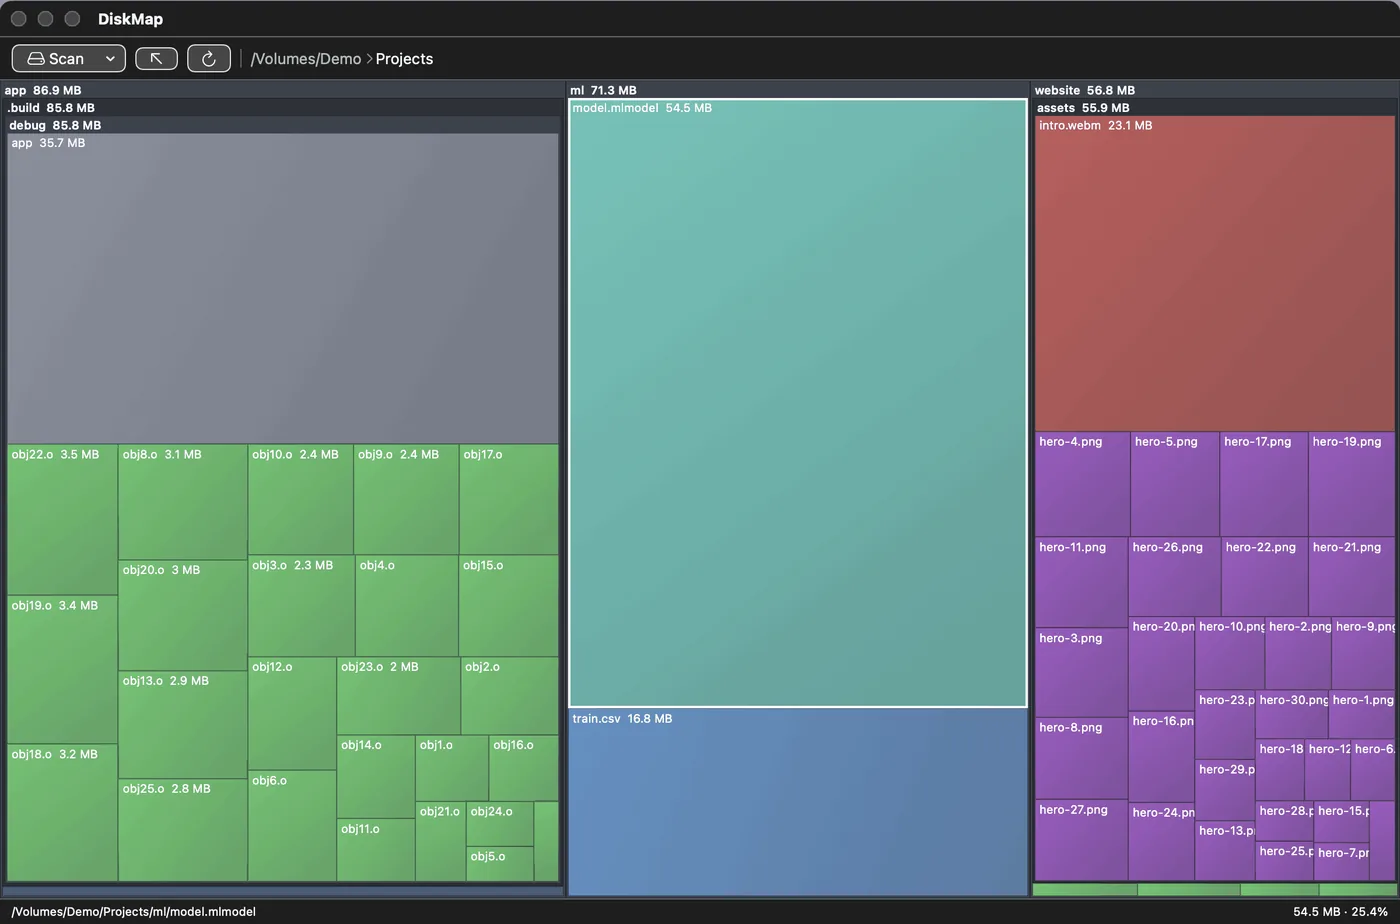Click the refresh rescan icon
The width and height of the screenshot is (1400, 924).
[x=209, y=59]
